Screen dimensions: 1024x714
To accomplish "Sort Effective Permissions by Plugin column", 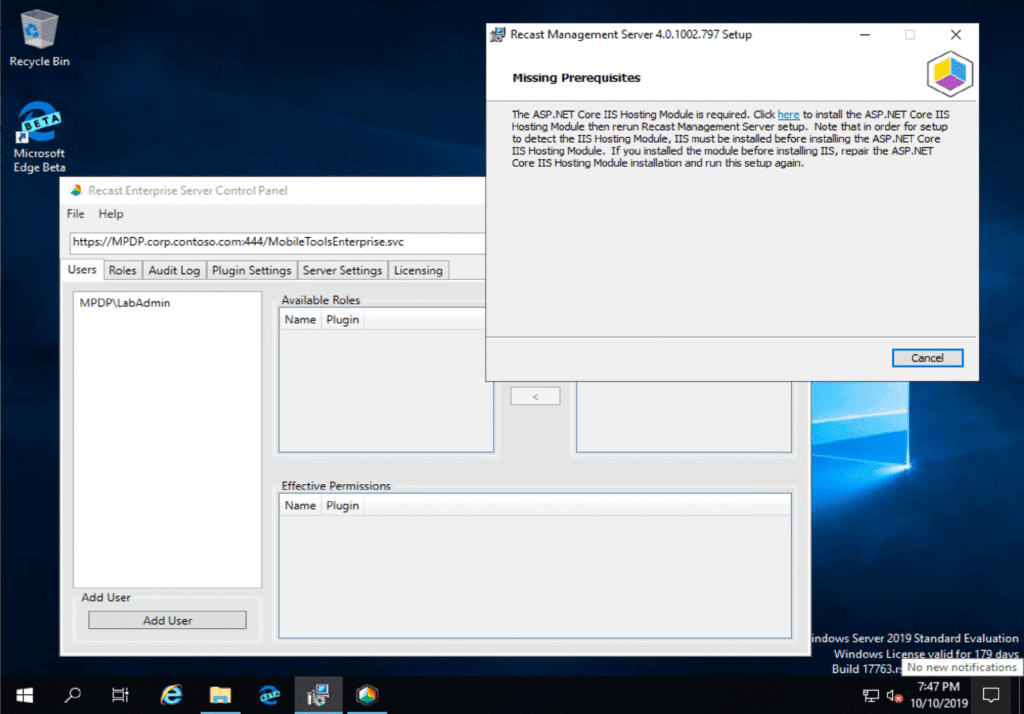I will click(x=342, y=506).
